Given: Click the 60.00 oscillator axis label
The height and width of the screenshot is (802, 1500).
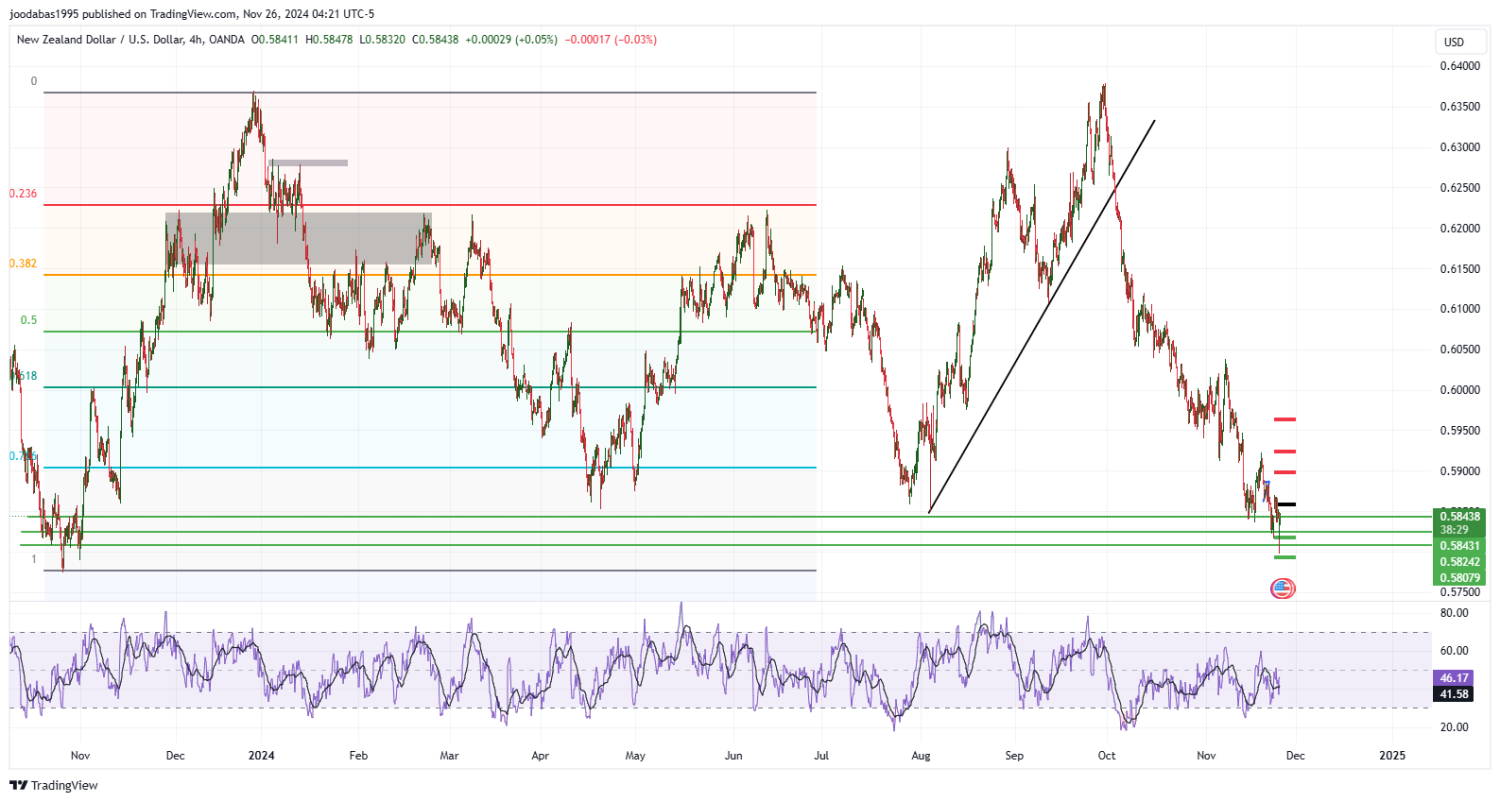Looking at the screenshot, I should click(x=1455, y=650).
